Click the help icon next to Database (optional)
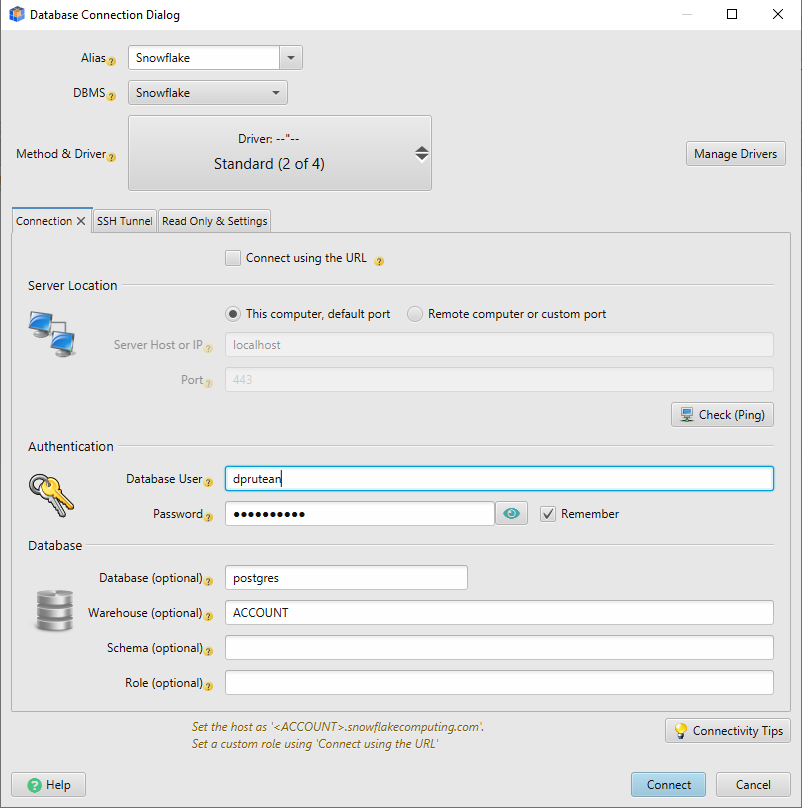 point(208,581)
